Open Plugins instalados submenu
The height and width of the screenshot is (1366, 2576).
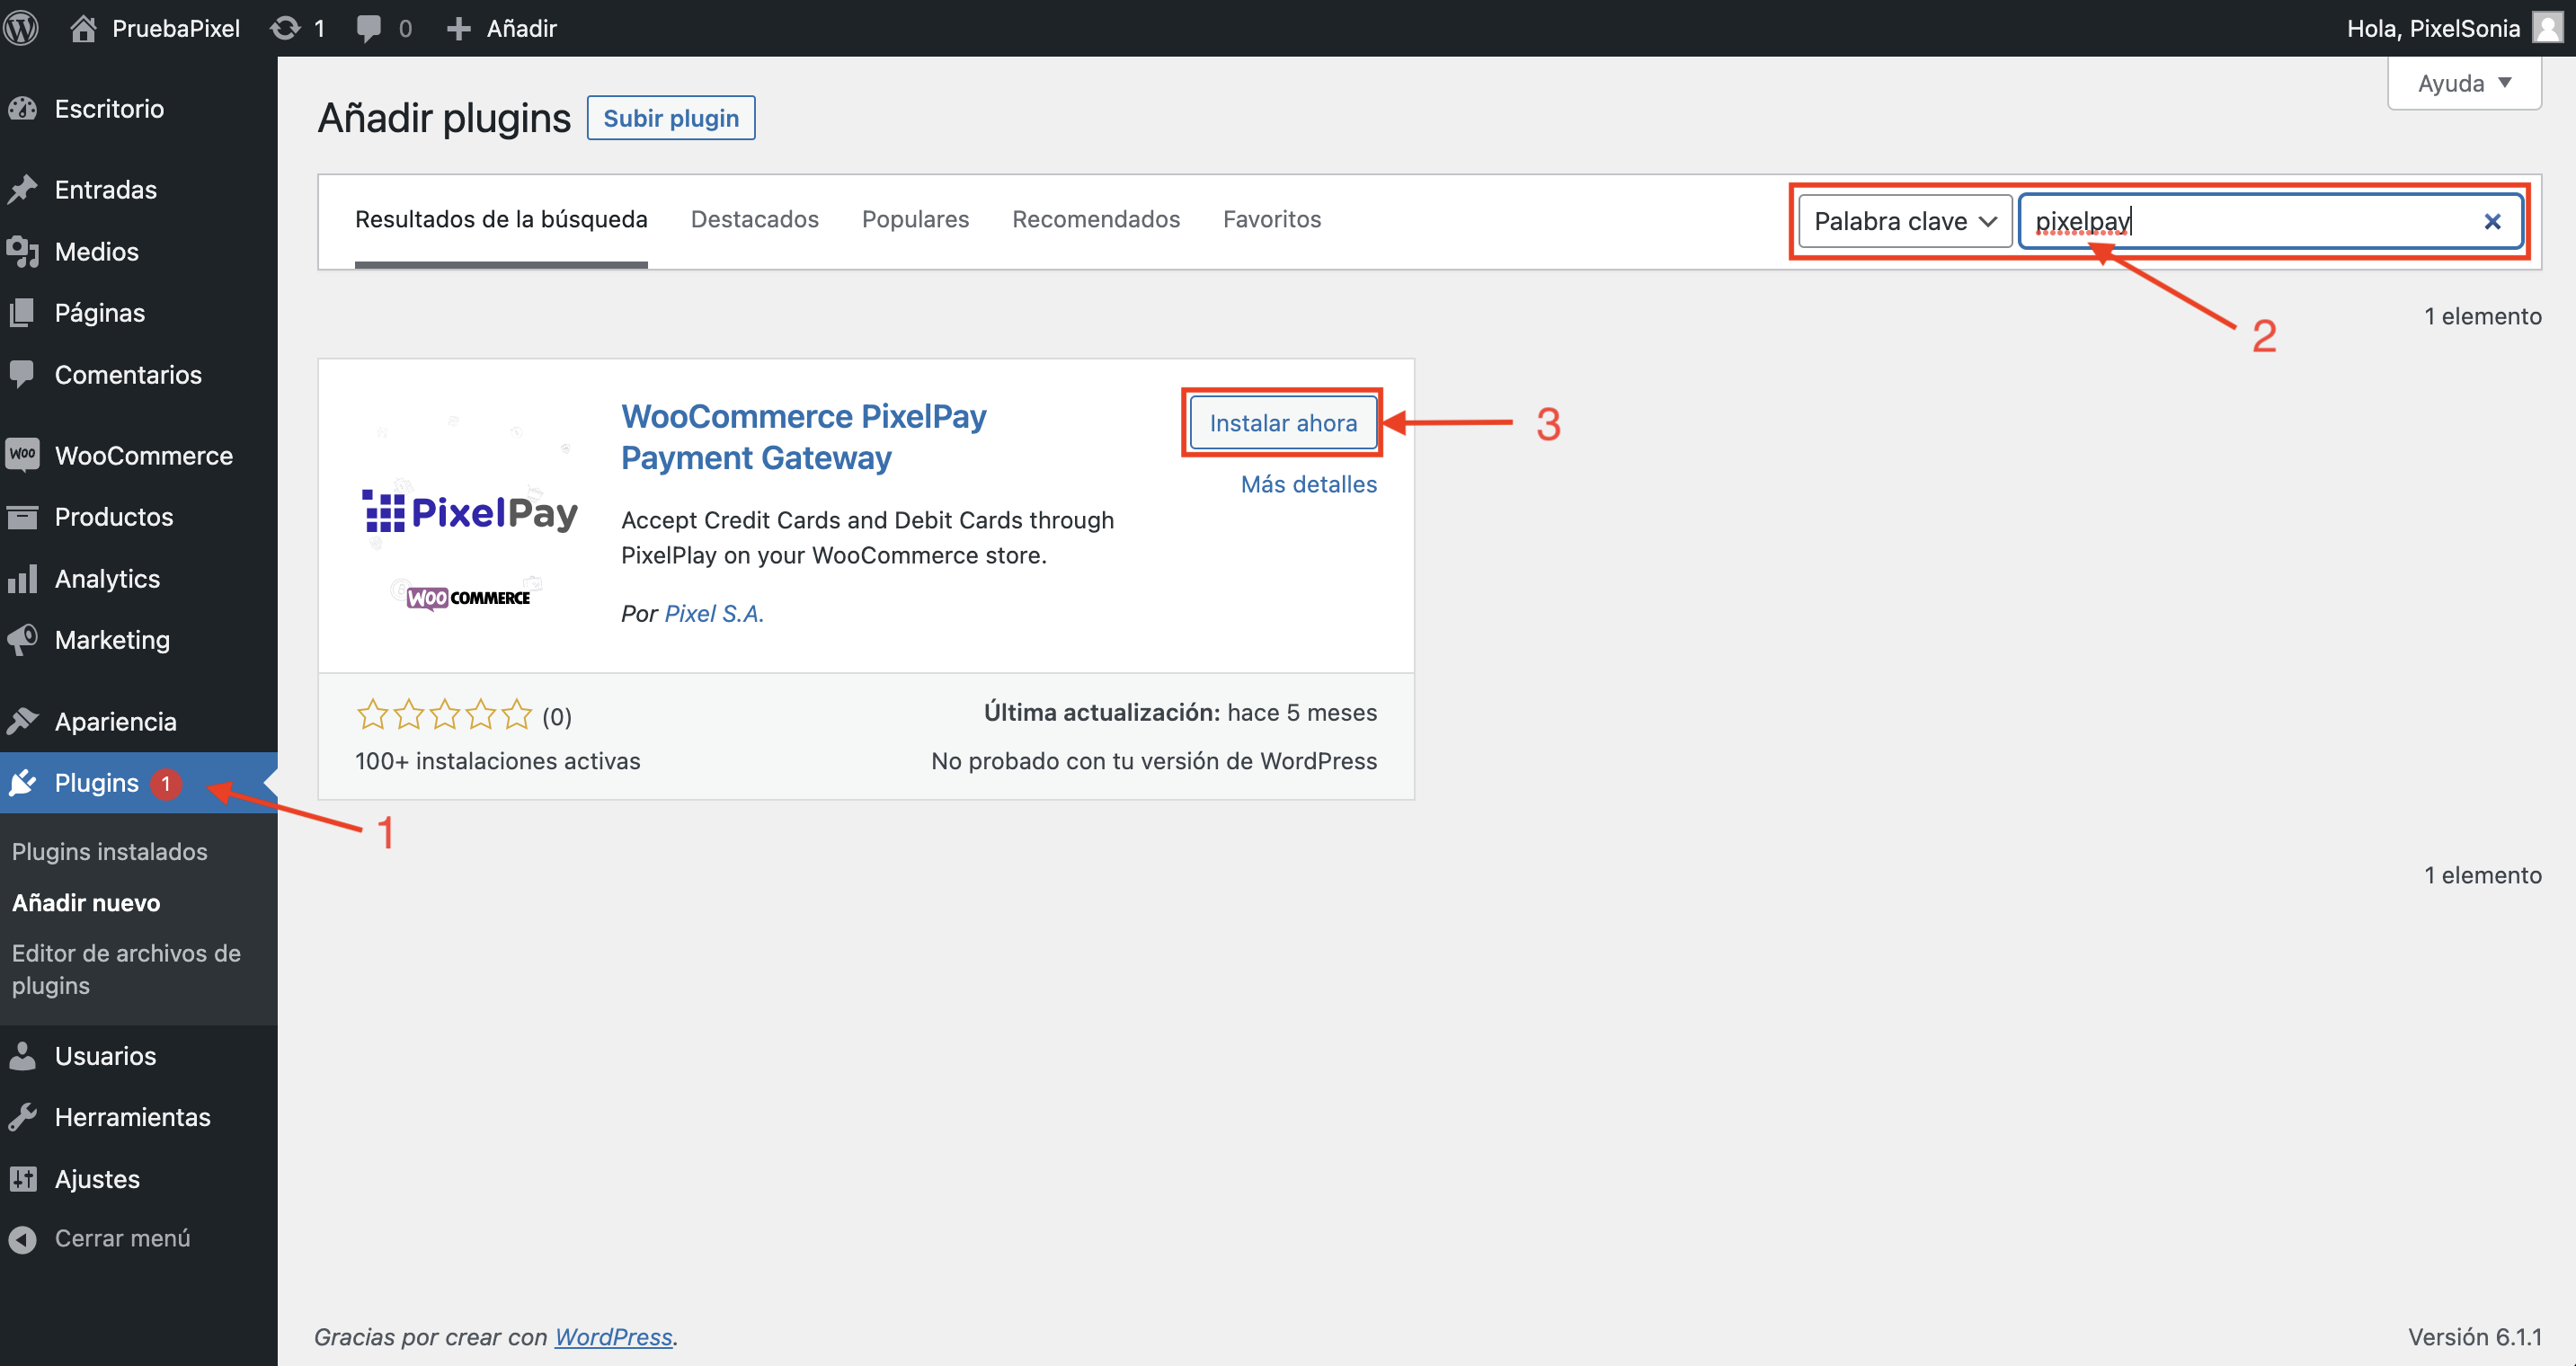pyautogui.click(x=110, y=851)
